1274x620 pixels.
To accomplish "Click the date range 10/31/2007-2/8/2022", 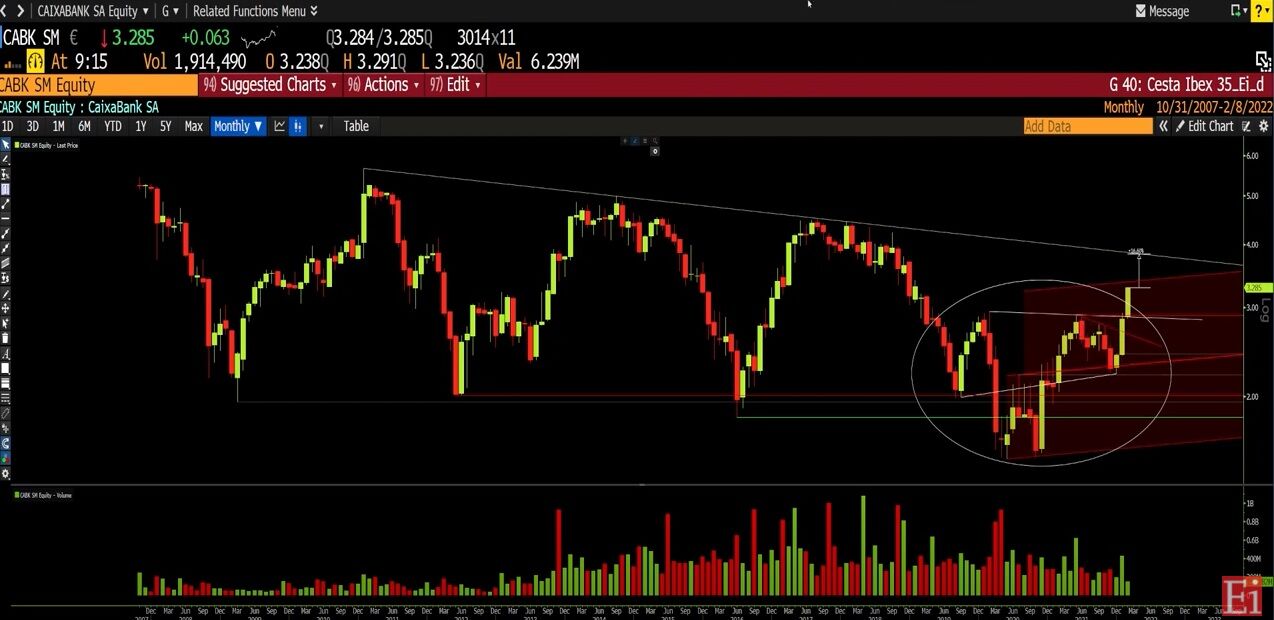I will click(x=1214, y=107).
